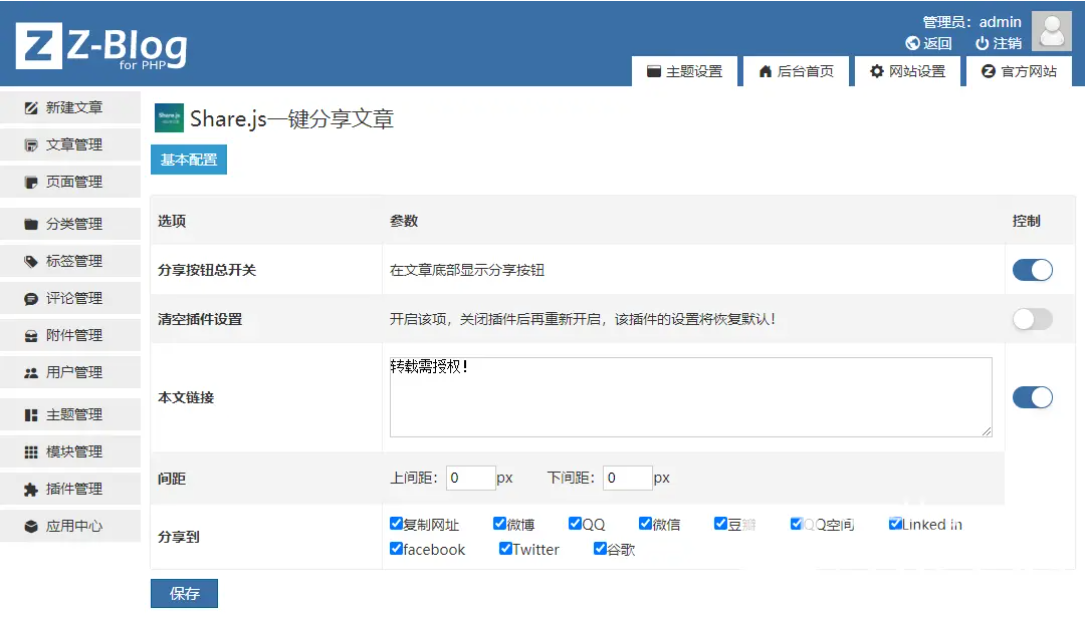Viewport: 1086px width, 619px height.
Task: Open 插件管理 in the sidebar
Action: click(x=70, y=490)
